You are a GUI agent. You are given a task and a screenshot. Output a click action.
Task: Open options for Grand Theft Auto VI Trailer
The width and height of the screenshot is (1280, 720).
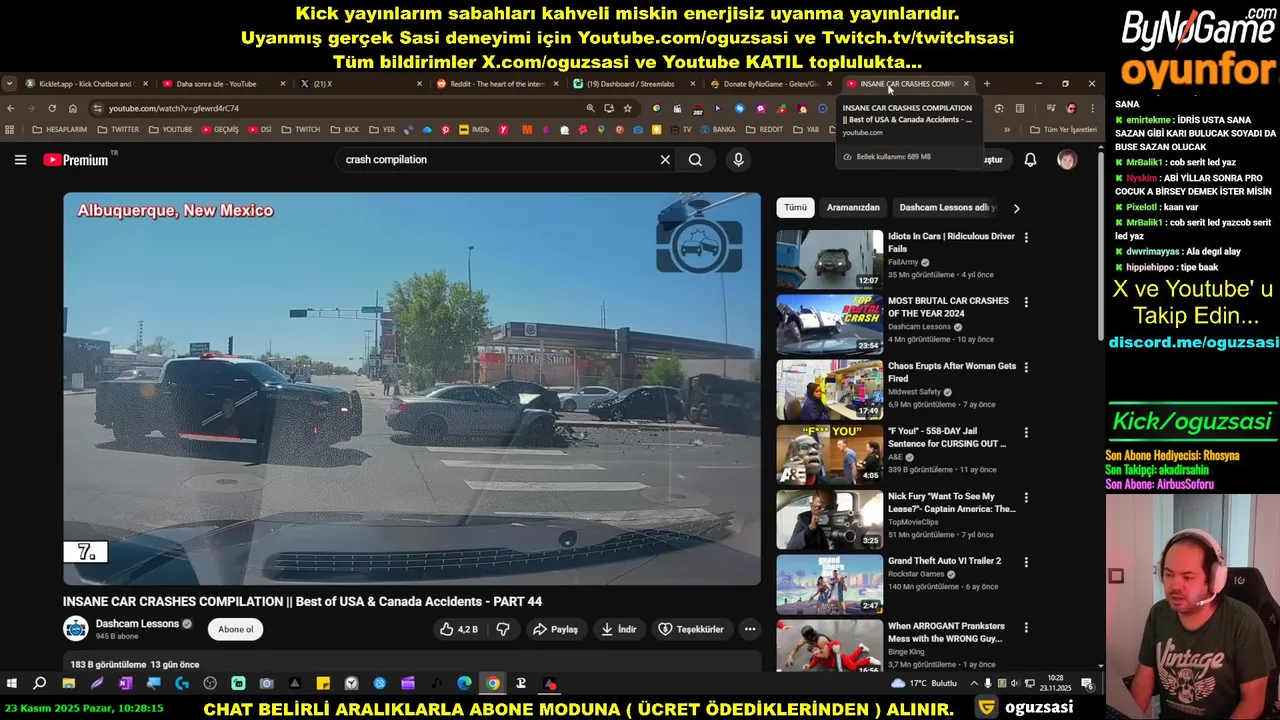(x=1026, y=562)
